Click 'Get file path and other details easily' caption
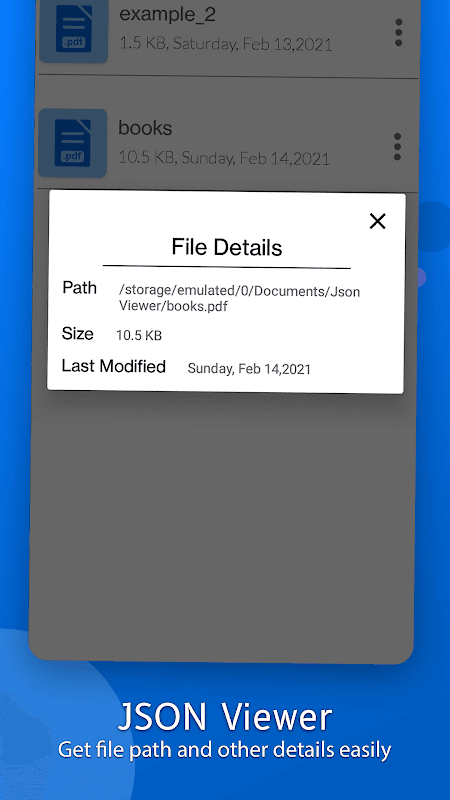 224,751
